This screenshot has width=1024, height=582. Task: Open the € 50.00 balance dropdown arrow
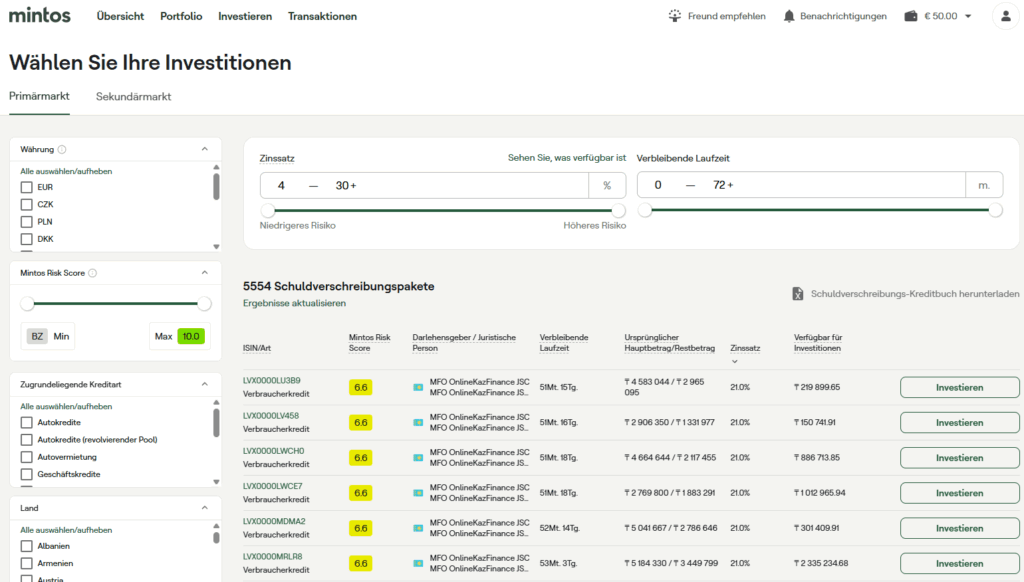pos(968,16)
